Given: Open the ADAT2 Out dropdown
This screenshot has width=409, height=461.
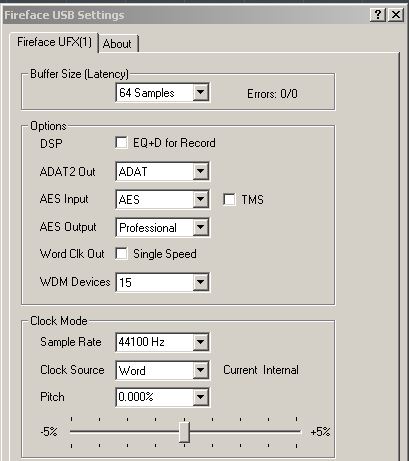Looking at the screenshot, I should (x=163, y=171).
